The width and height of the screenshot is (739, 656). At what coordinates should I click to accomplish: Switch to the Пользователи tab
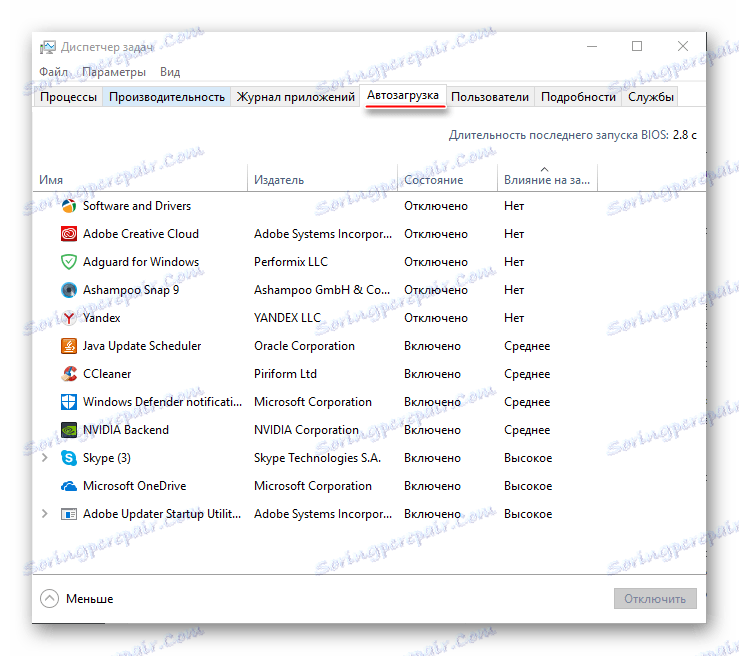click(490, 97)
